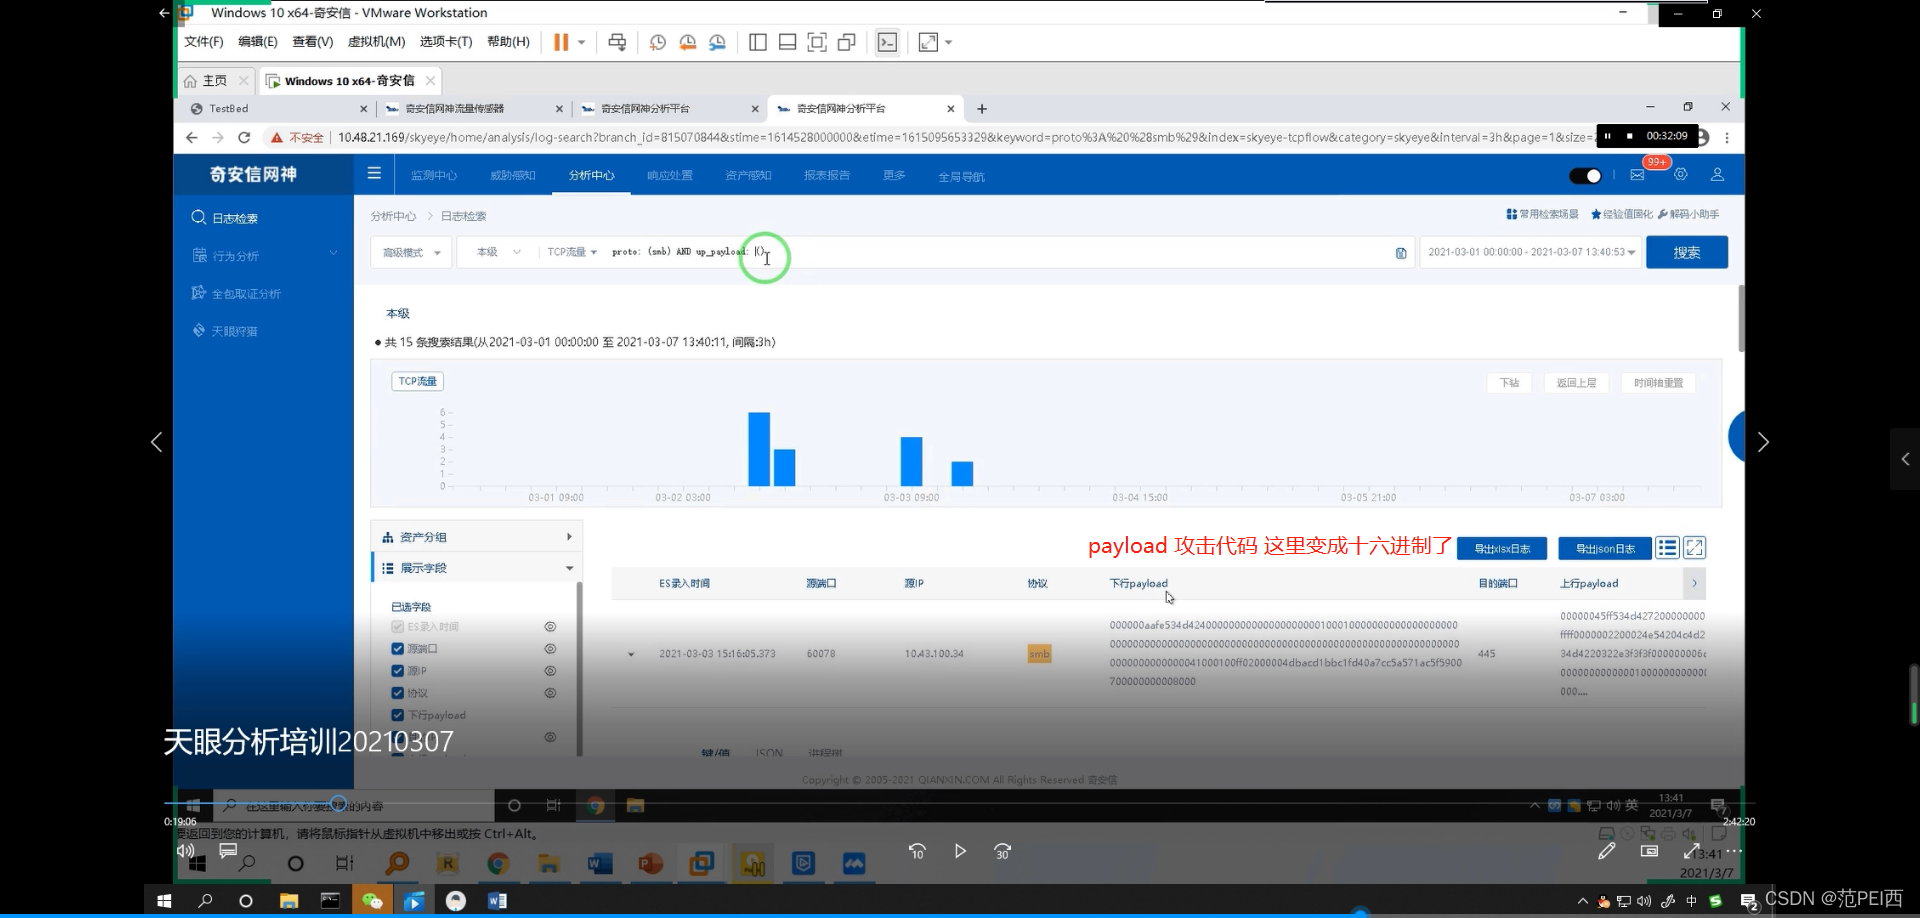
Task: Open the date range picker dropdown
Action: 1531,252
